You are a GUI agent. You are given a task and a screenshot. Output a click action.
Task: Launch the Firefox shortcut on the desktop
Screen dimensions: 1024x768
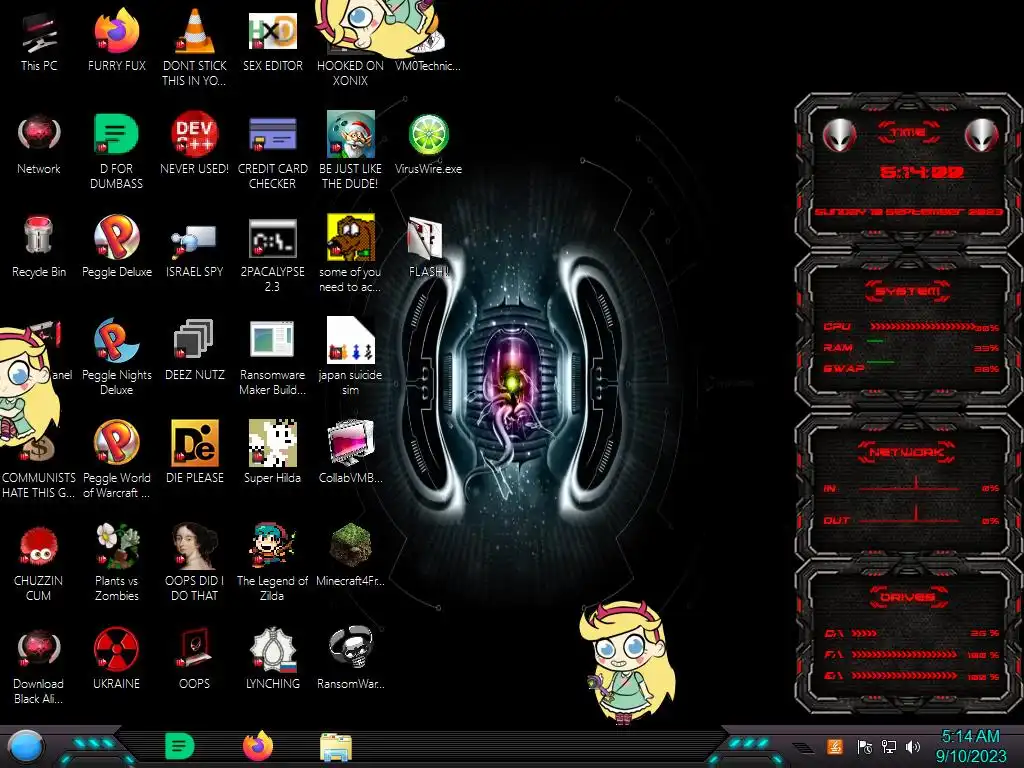(116, 40)
